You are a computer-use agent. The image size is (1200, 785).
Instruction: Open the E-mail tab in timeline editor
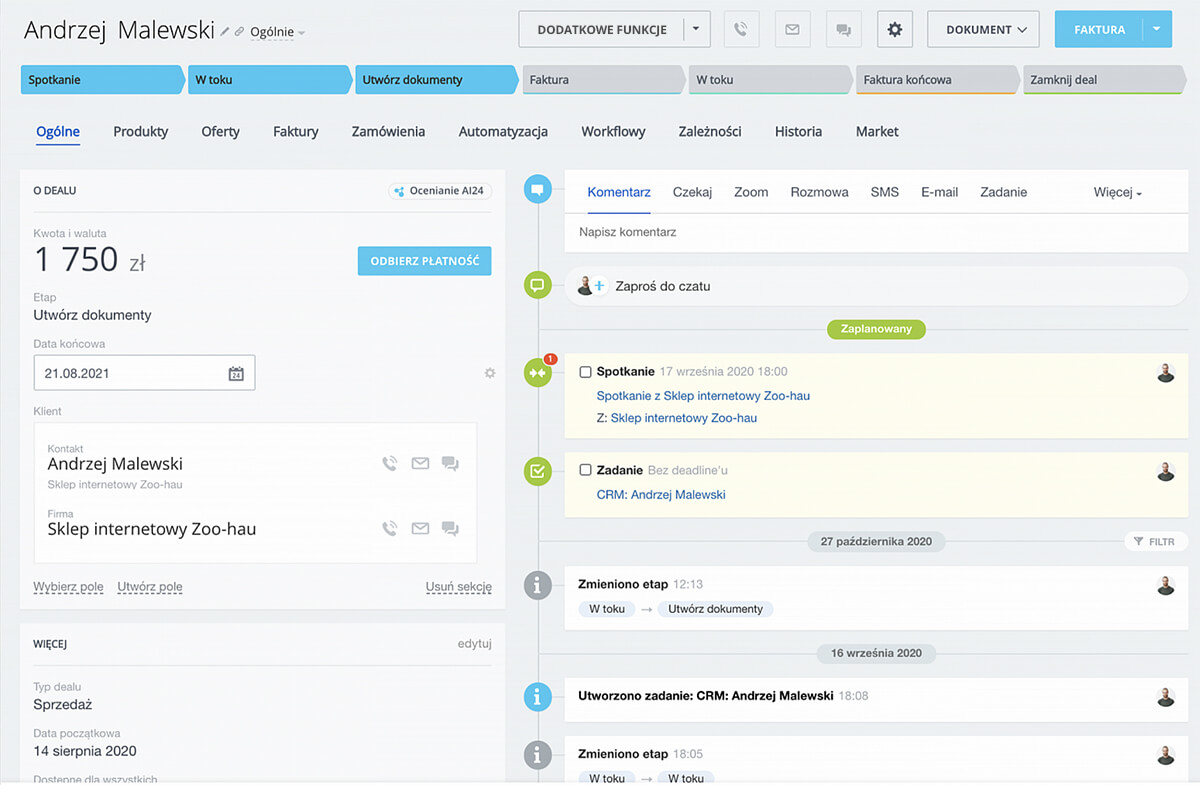pyautogui.click(x=939, y=192)
